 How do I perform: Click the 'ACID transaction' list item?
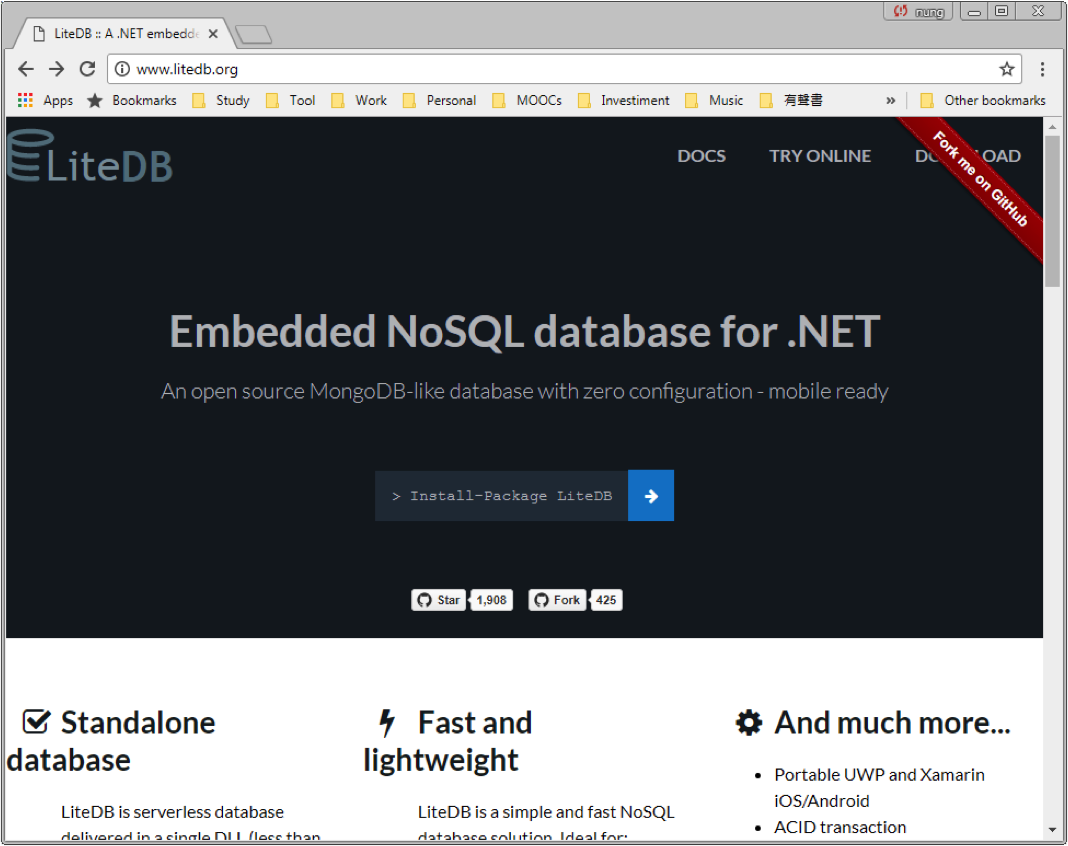pyautogui.click(x=840, y=827)
